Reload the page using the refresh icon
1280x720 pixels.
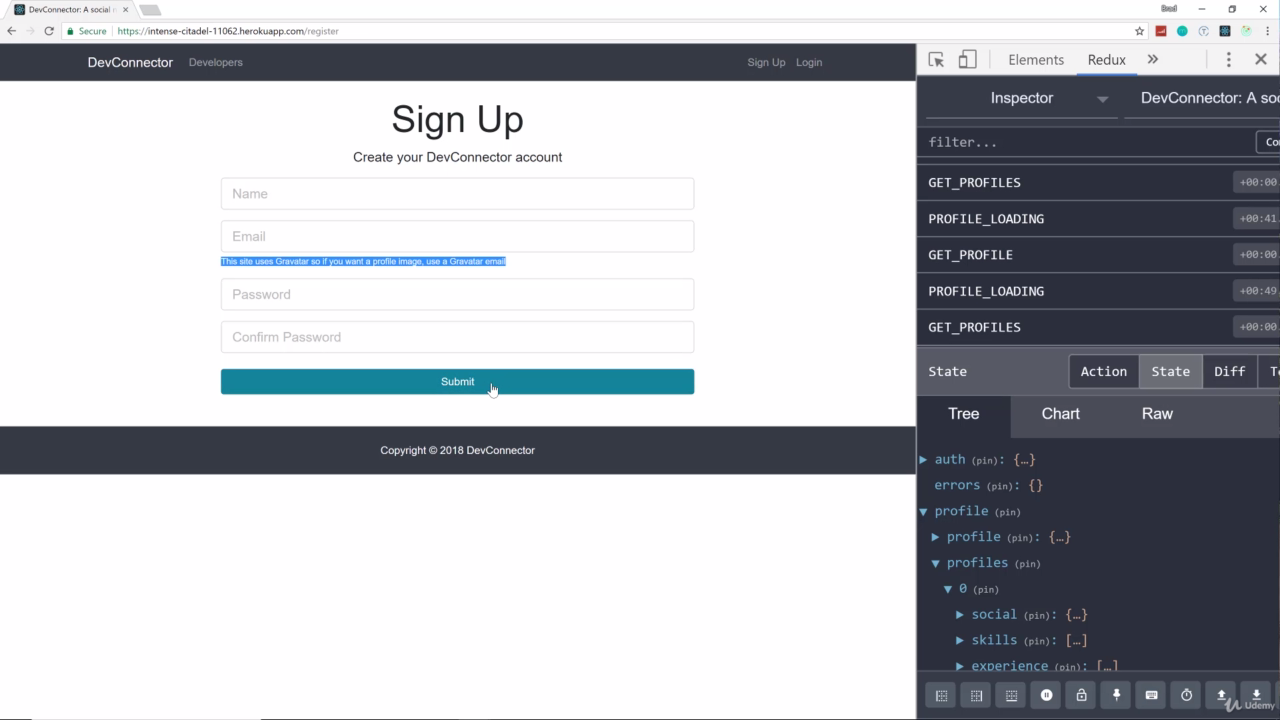48,31
